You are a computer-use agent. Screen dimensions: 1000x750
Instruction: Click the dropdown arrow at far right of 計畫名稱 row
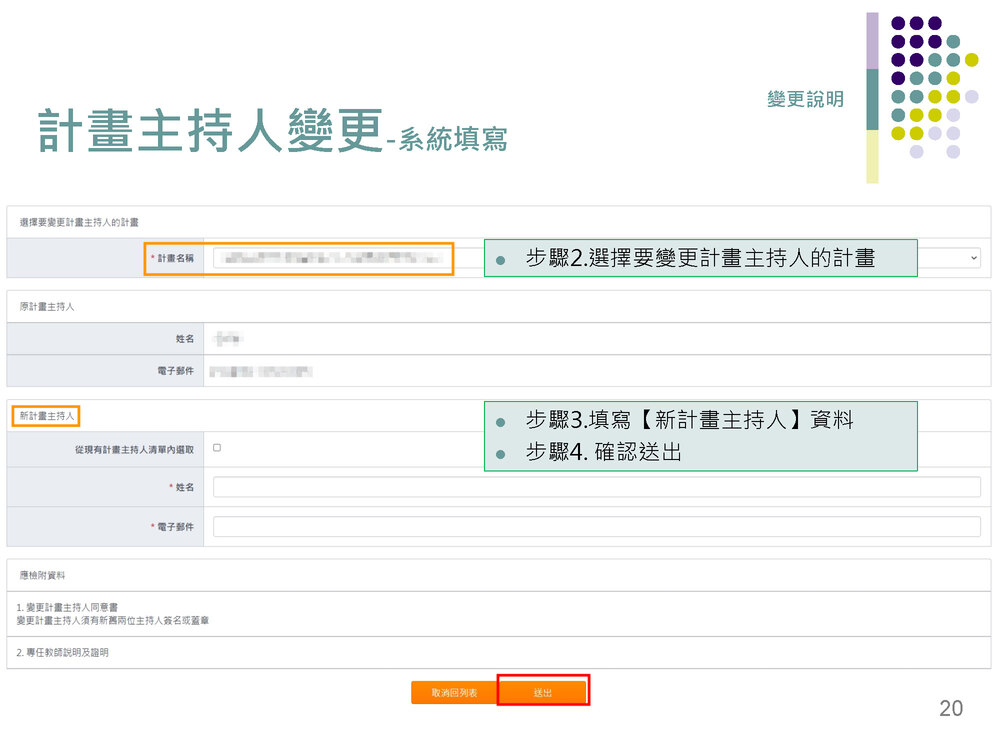974,258
